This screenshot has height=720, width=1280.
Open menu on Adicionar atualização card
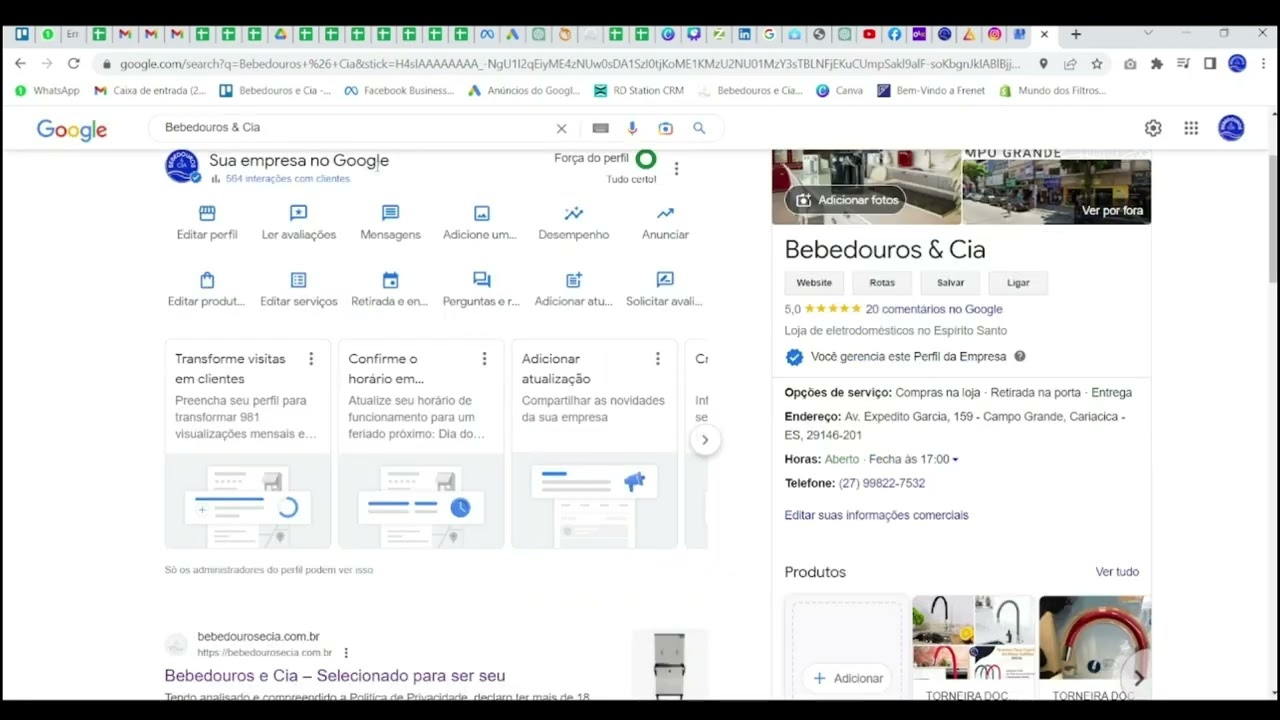pyautogui.click(x=657, y=359)
